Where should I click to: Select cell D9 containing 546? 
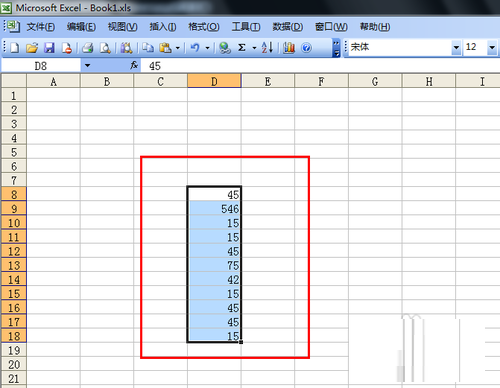click(214, 209)
